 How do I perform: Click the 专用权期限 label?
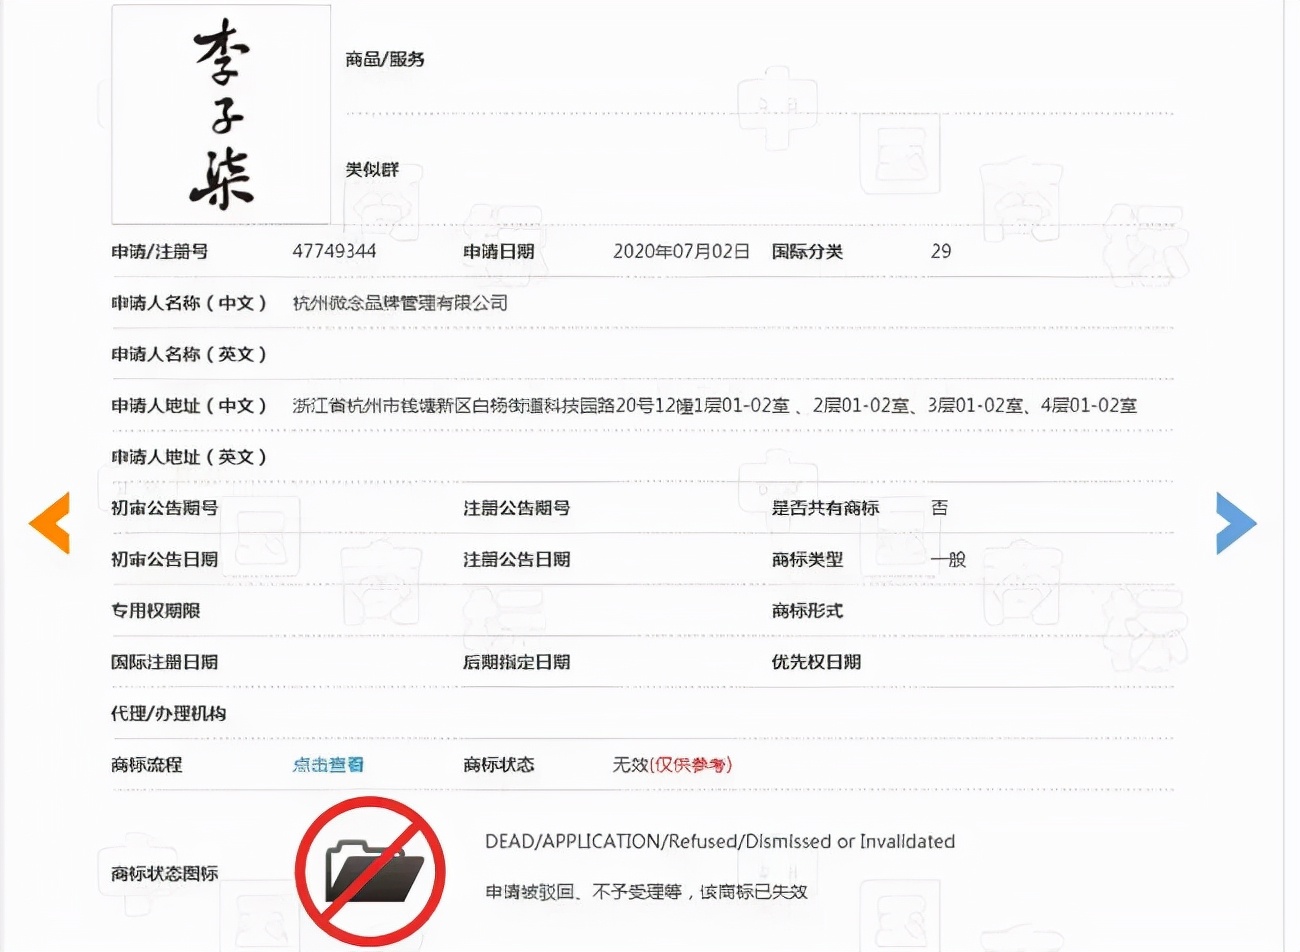(x=155, y=610)
